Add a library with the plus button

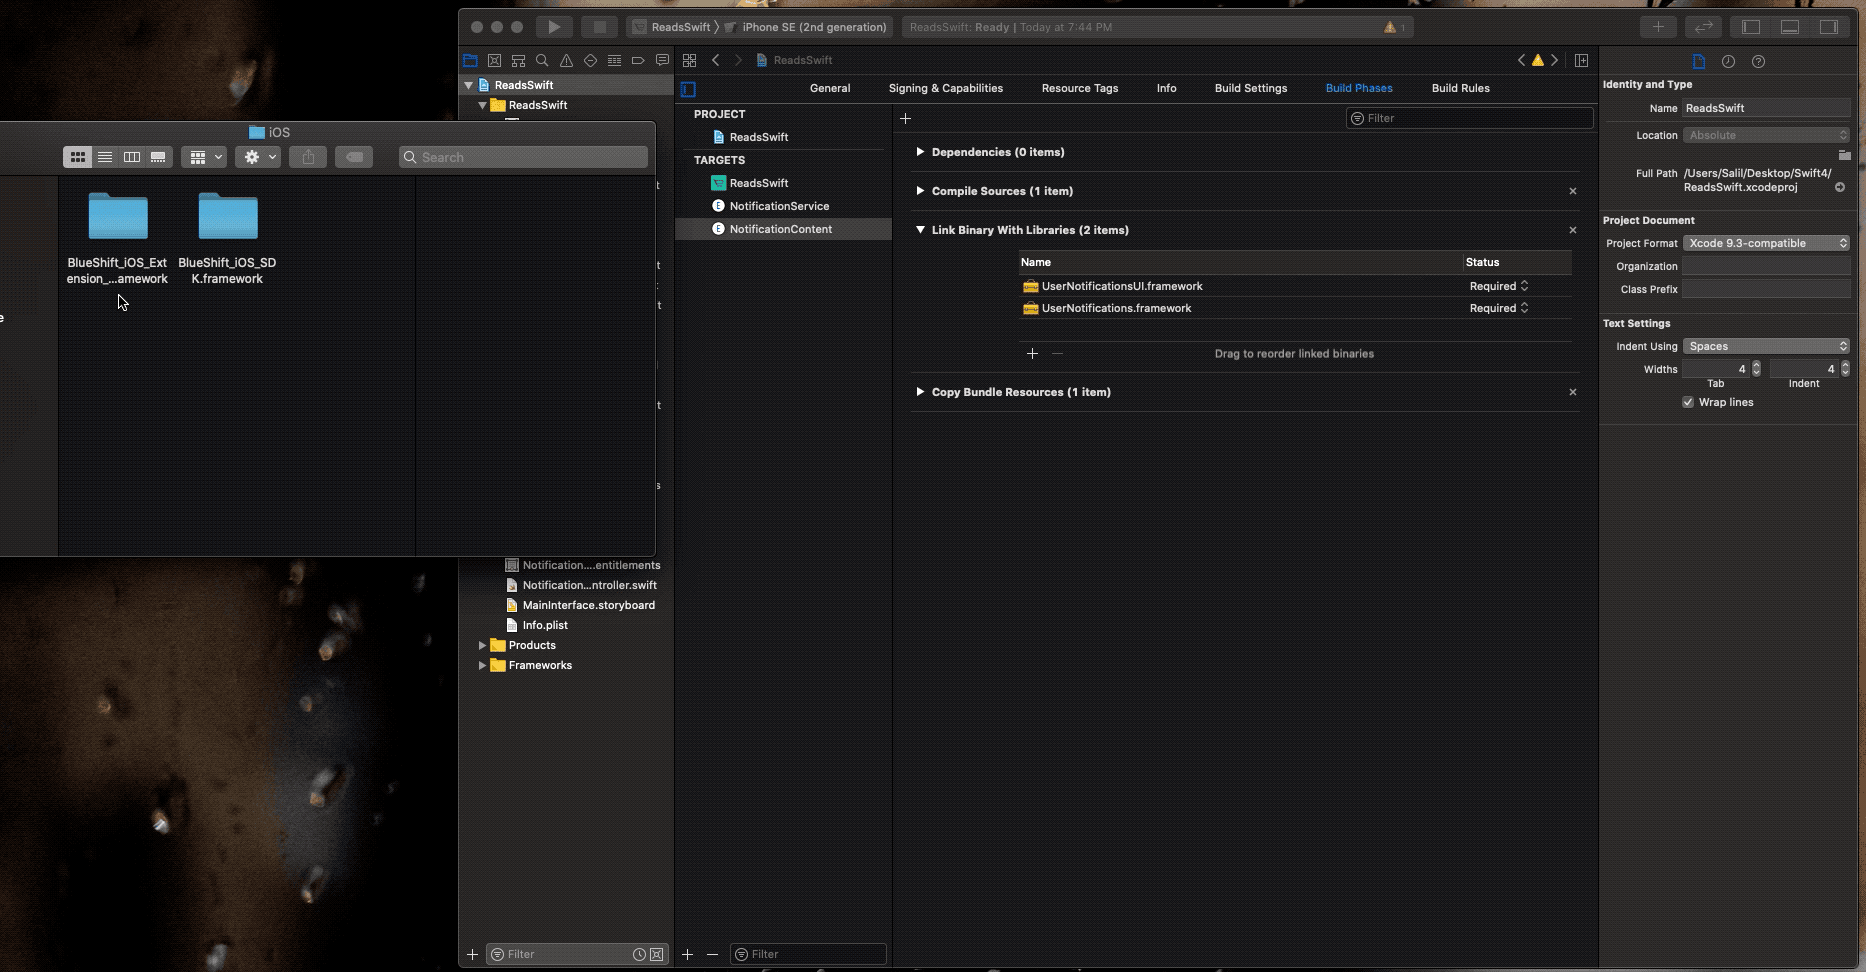[1032, 353]
